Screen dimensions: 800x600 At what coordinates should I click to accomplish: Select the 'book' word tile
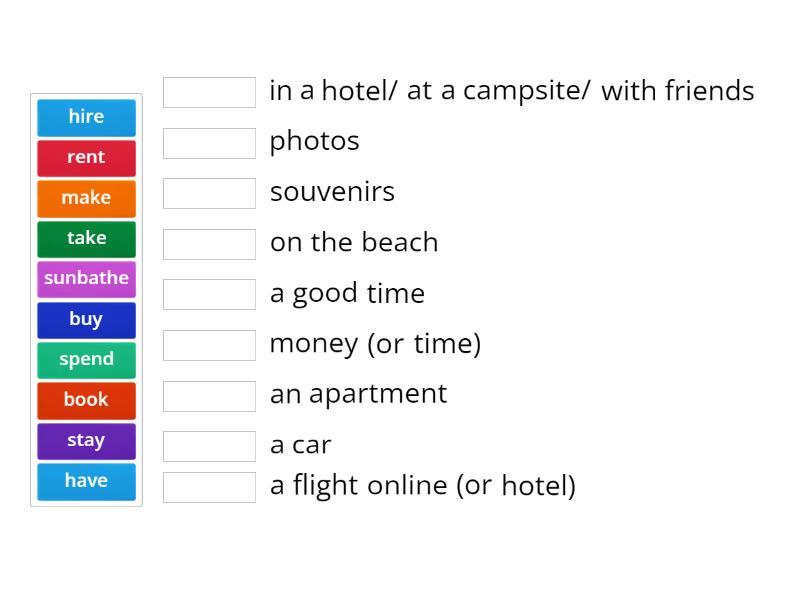click(86, 400)
